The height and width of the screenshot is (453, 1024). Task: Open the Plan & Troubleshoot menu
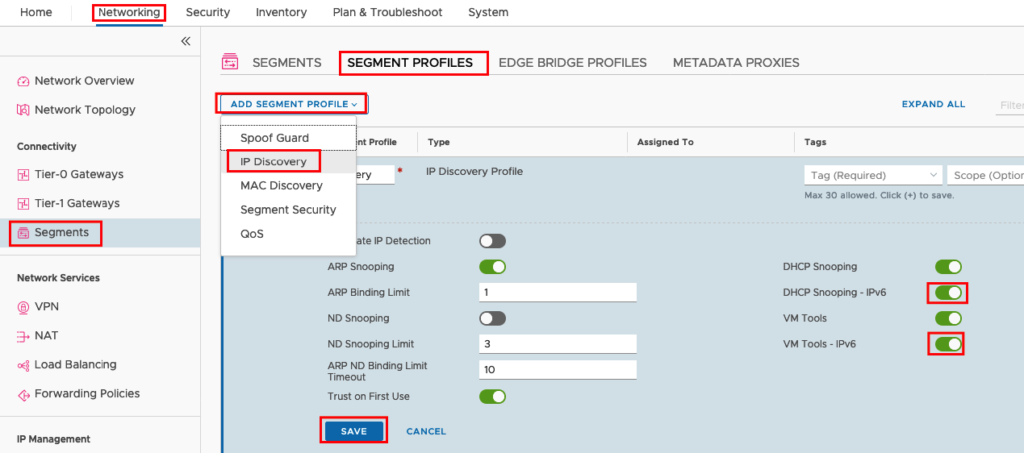(x=387, y=12)
